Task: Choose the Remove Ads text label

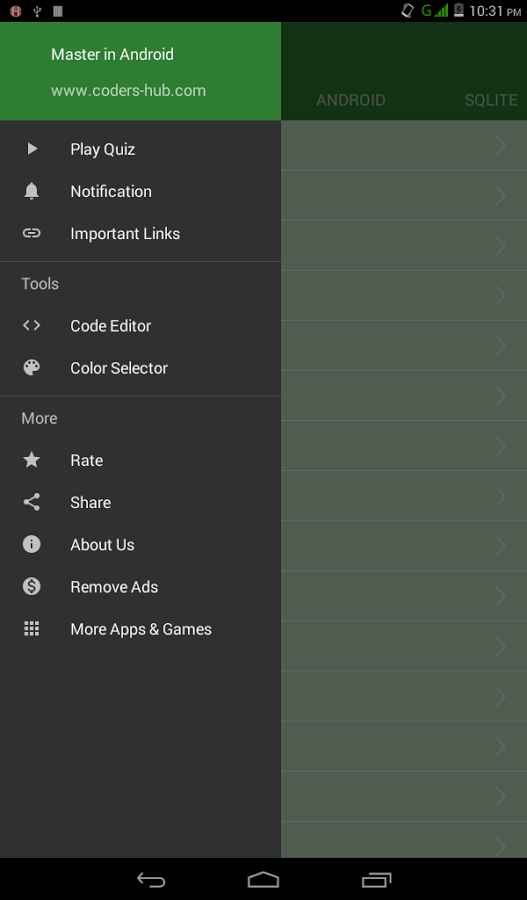Action: click(x=114, y=587)
